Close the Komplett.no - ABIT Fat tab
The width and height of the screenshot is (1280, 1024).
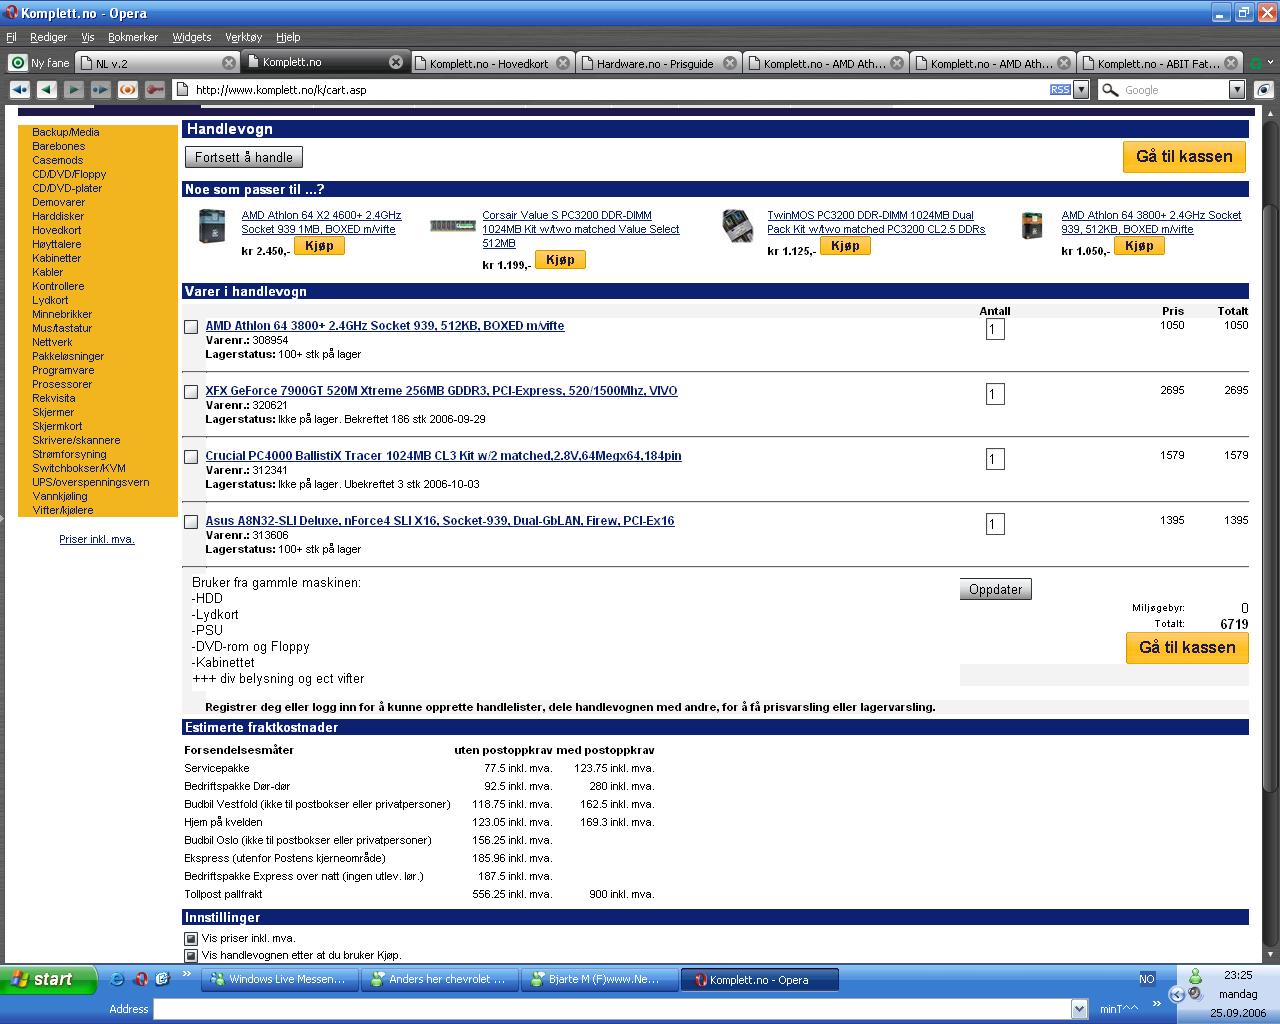point(1231,62)
